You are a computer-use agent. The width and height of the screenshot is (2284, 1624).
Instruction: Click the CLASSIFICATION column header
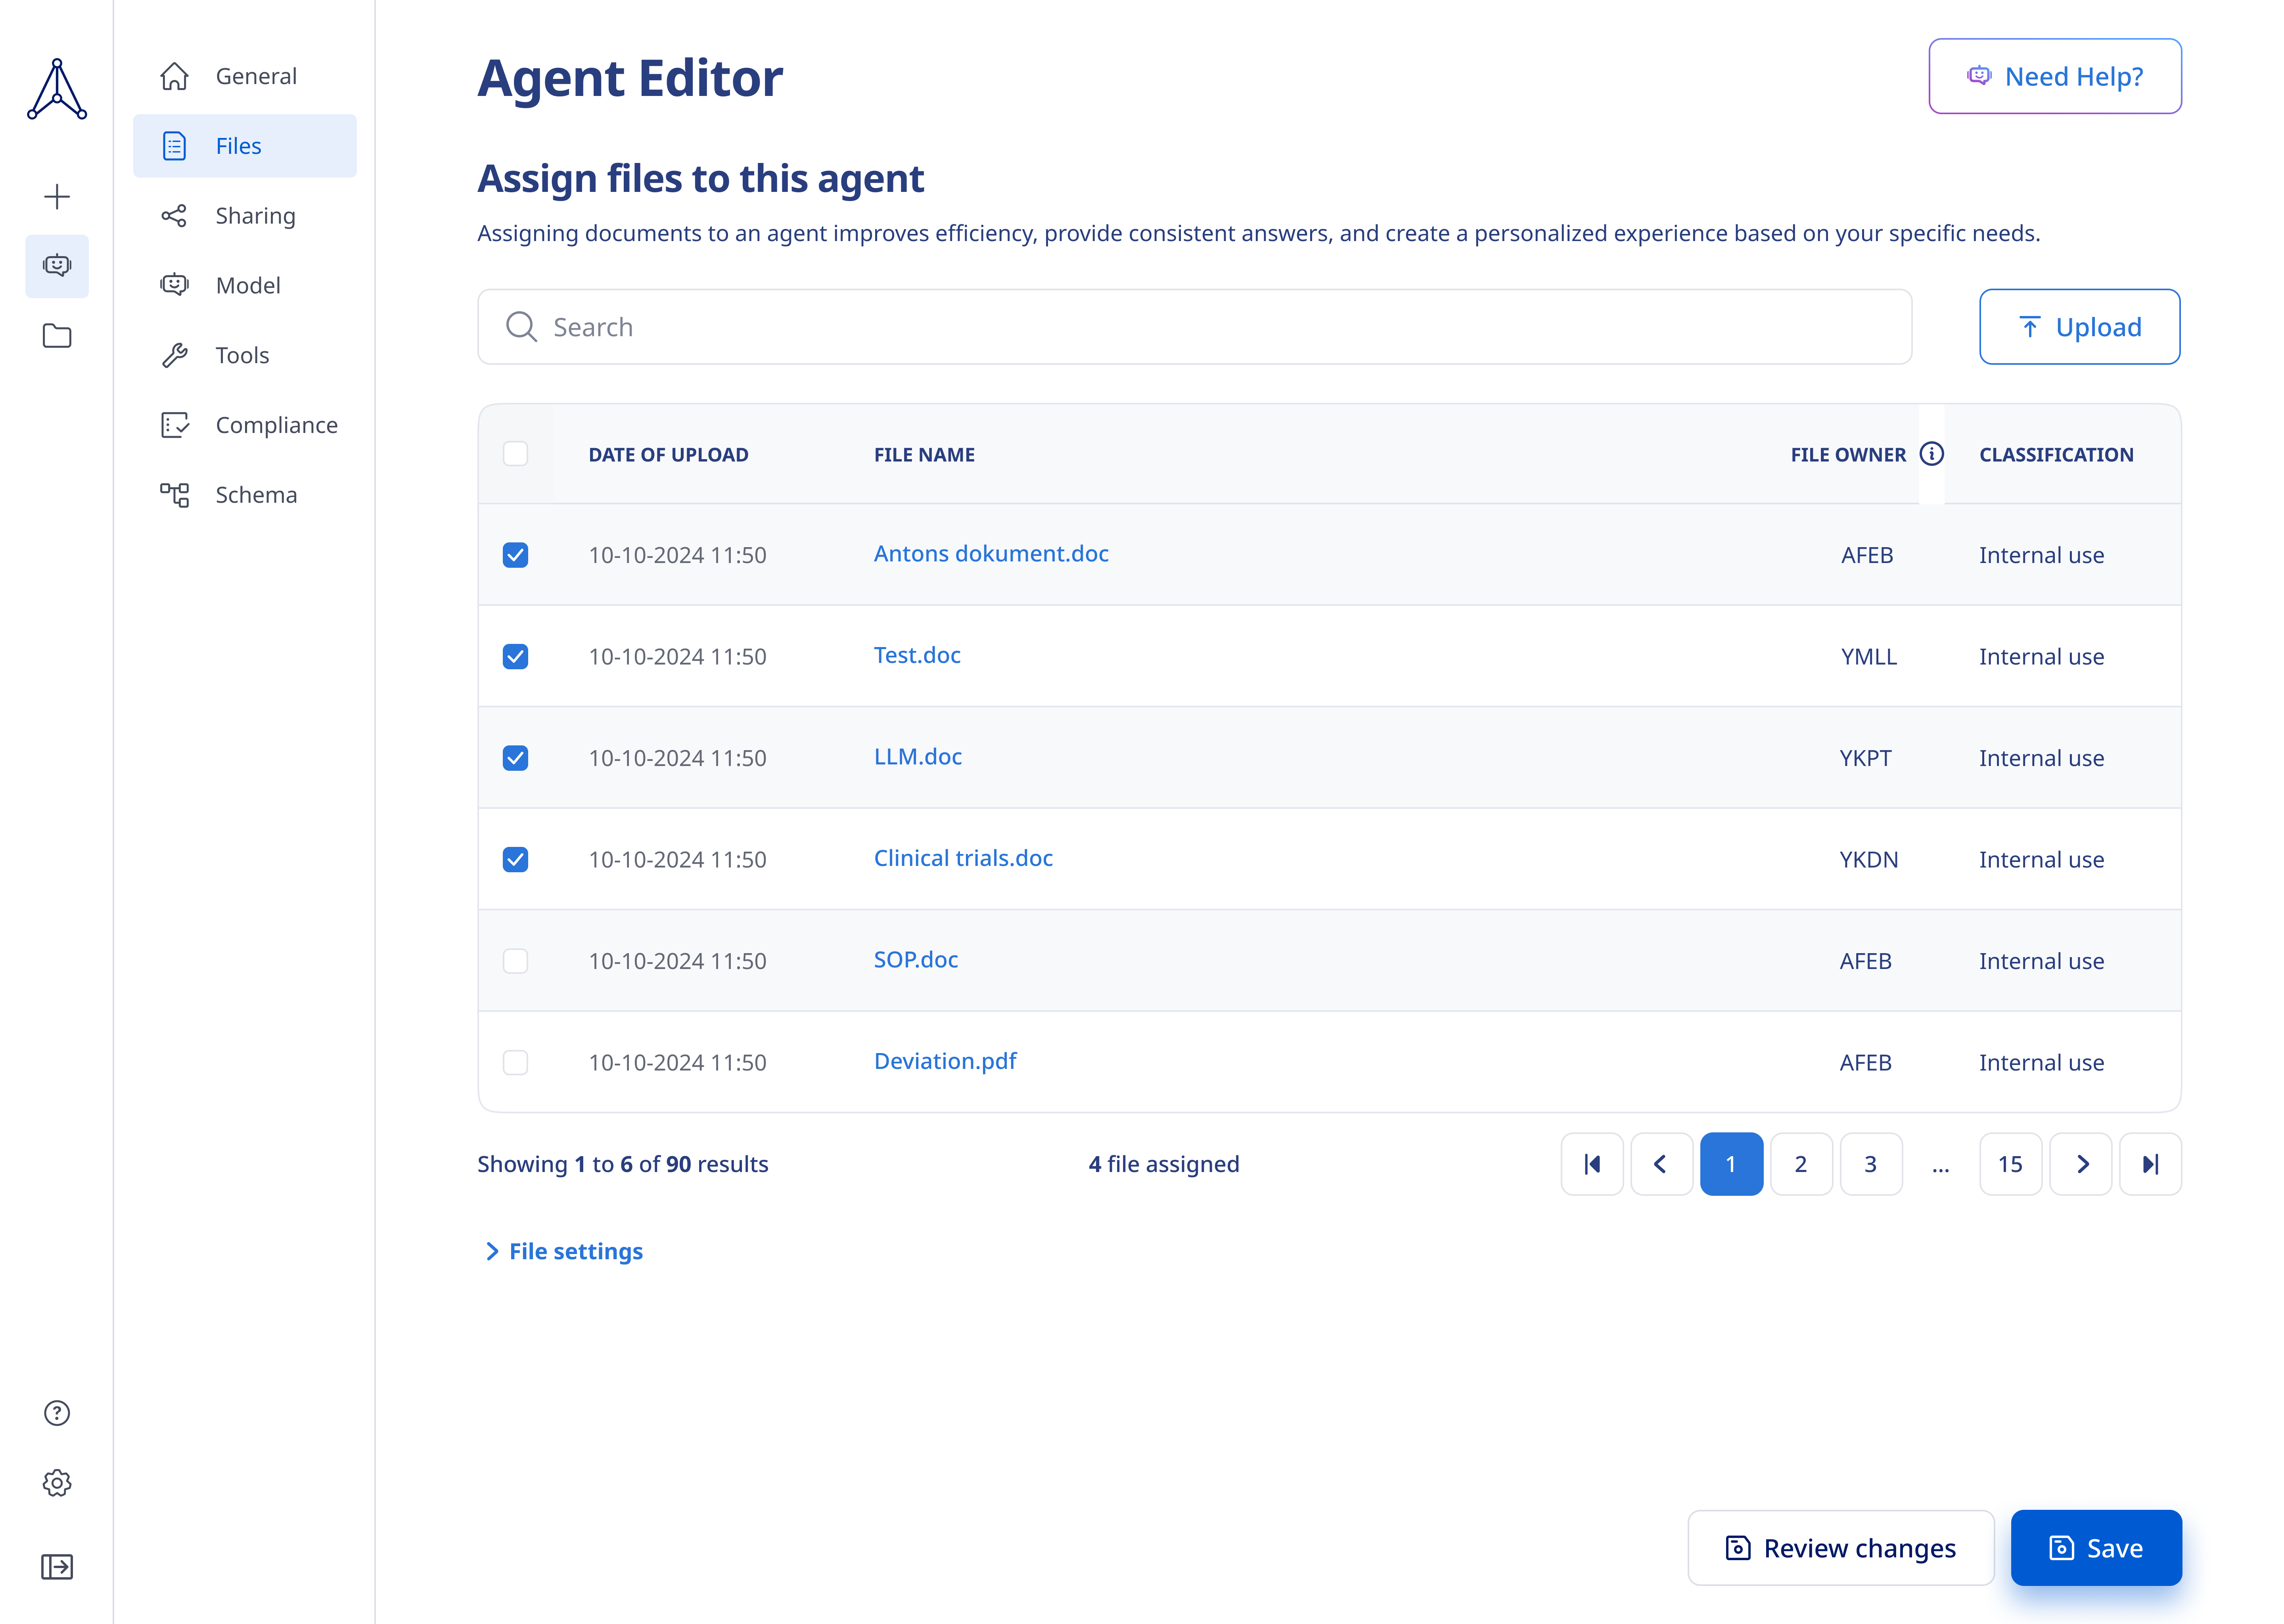2056,455
